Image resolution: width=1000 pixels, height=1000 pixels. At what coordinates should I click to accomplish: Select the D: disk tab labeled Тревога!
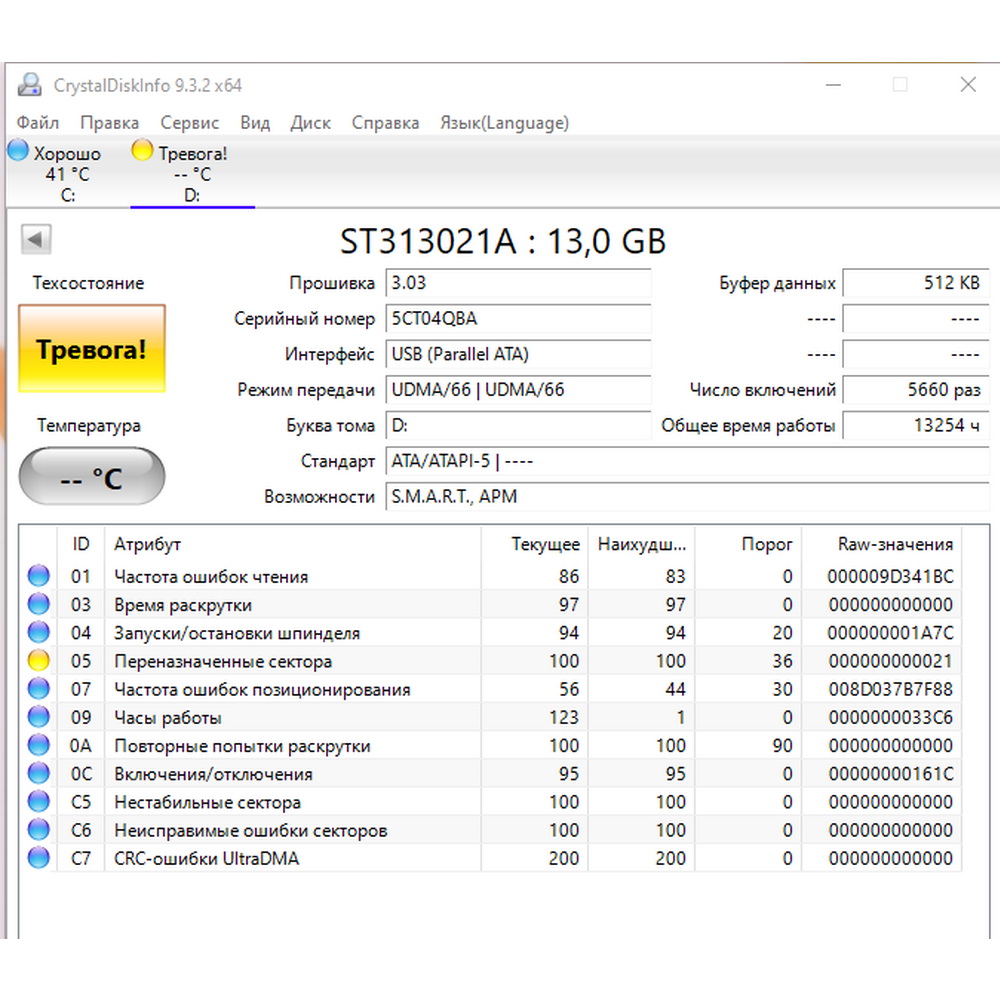[193, 172]
